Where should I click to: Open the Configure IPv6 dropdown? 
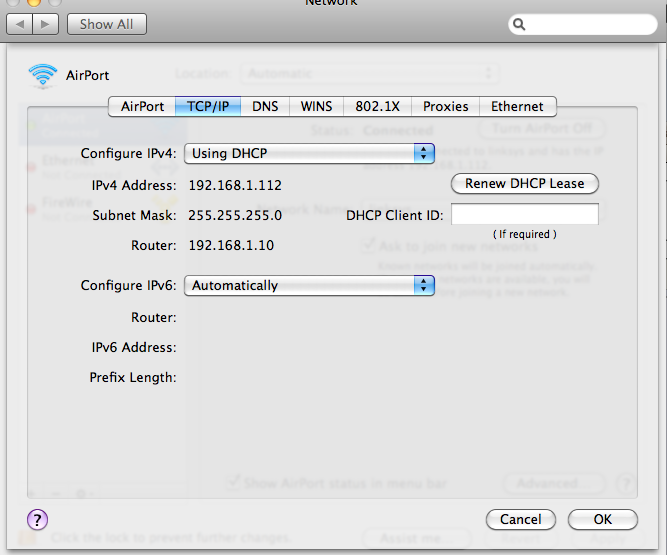click(309, 285)
